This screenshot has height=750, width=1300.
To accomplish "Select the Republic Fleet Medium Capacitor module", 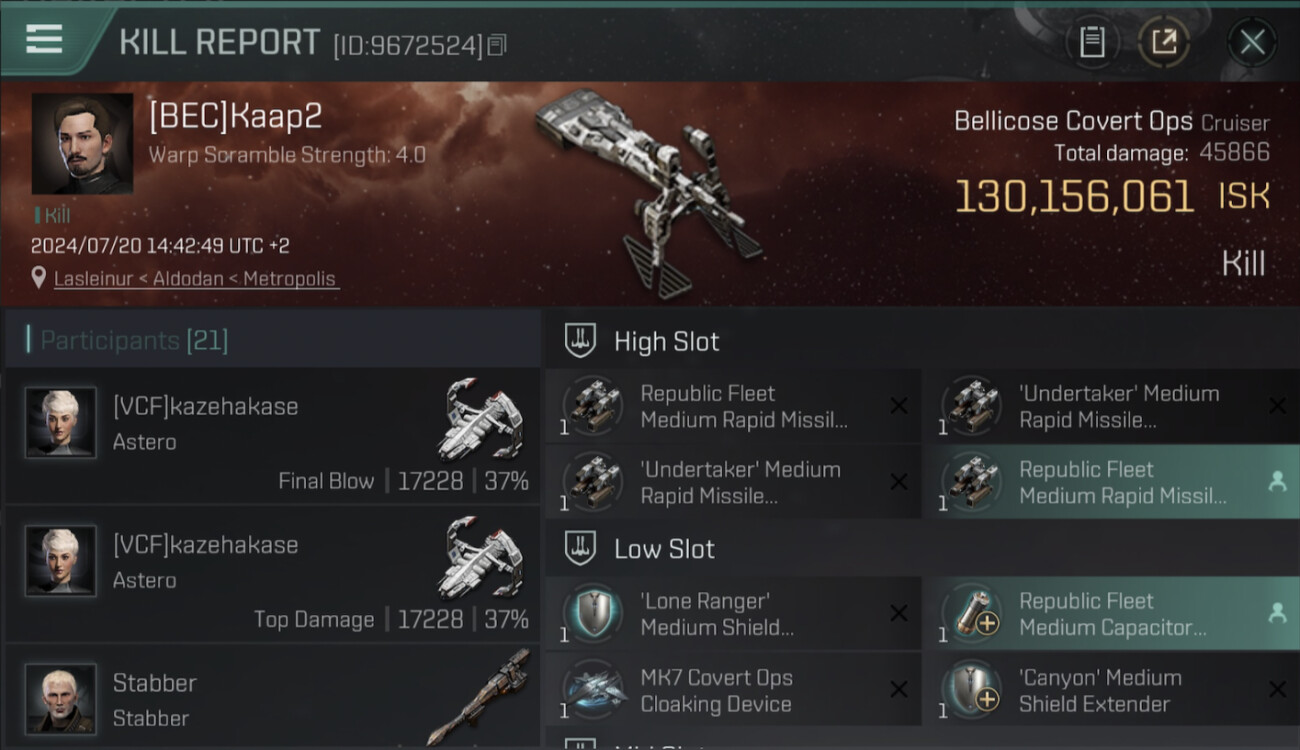I will tap(1111, 614).
